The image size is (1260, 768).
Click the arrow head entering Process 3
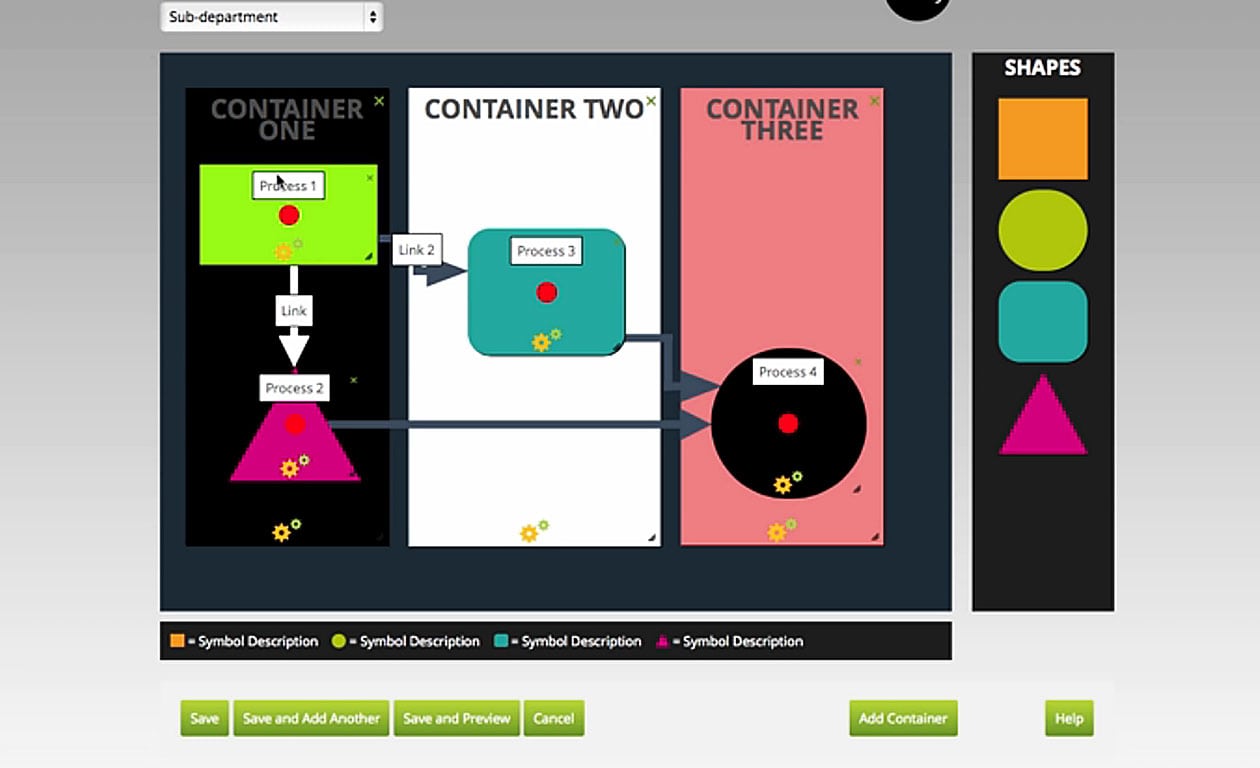tap(446, 272)
